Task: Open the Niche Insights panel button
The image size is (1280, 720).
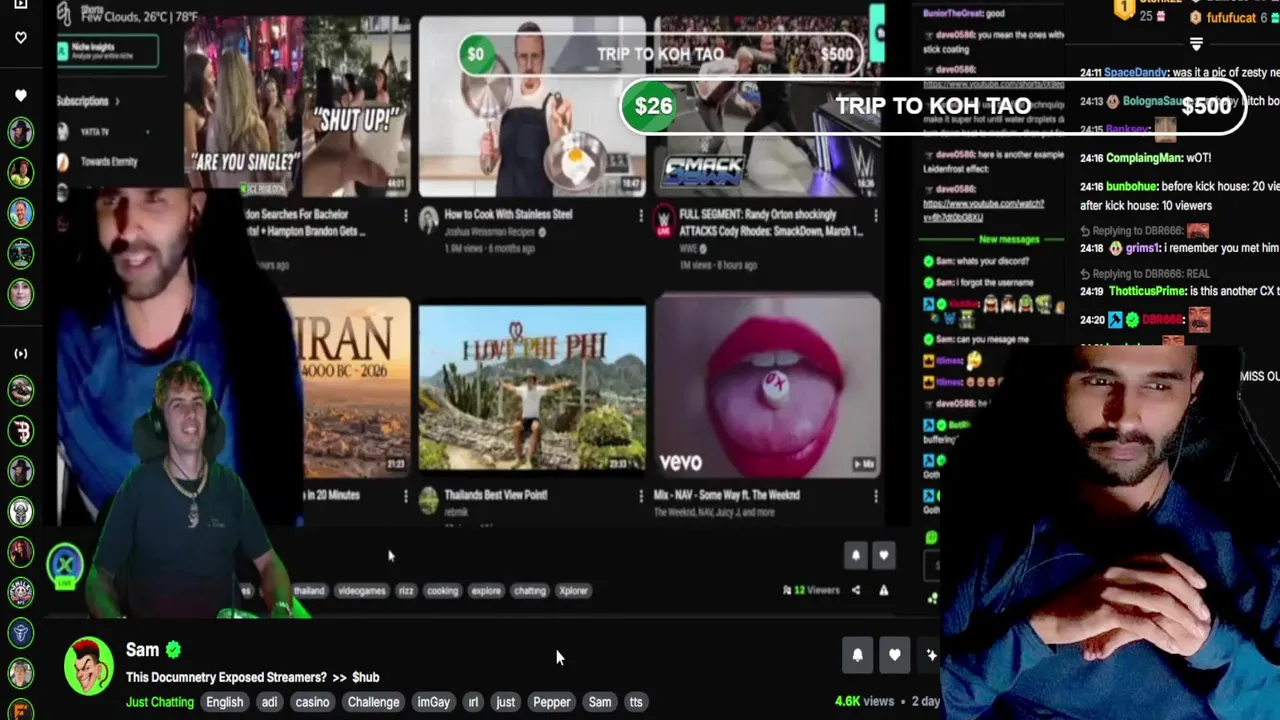Action: tap(108, 51)
